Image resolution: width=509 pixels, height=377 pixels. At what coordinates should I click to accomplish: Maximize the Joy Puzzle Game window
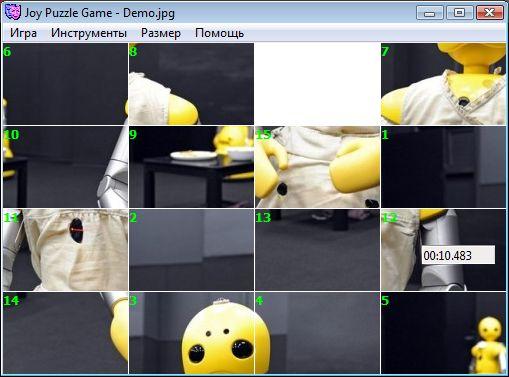click(459, 13)
